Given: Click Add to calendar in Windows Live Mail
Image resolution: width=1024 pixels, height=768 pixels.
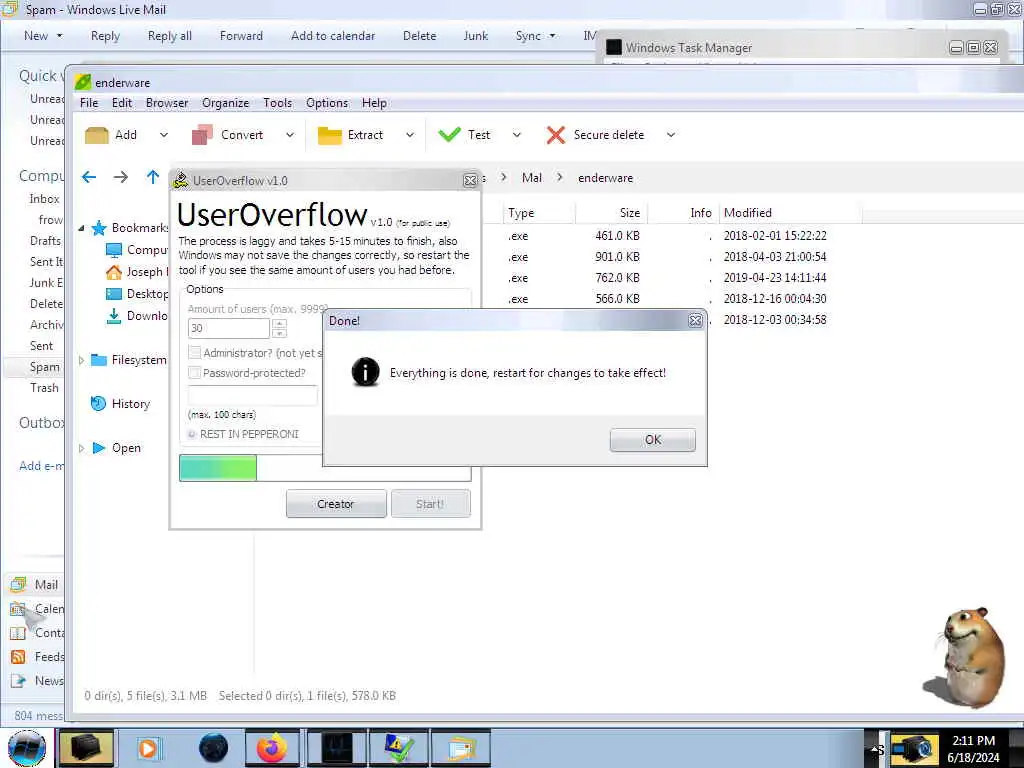Looking at the screenshot, I should point(333,36).
